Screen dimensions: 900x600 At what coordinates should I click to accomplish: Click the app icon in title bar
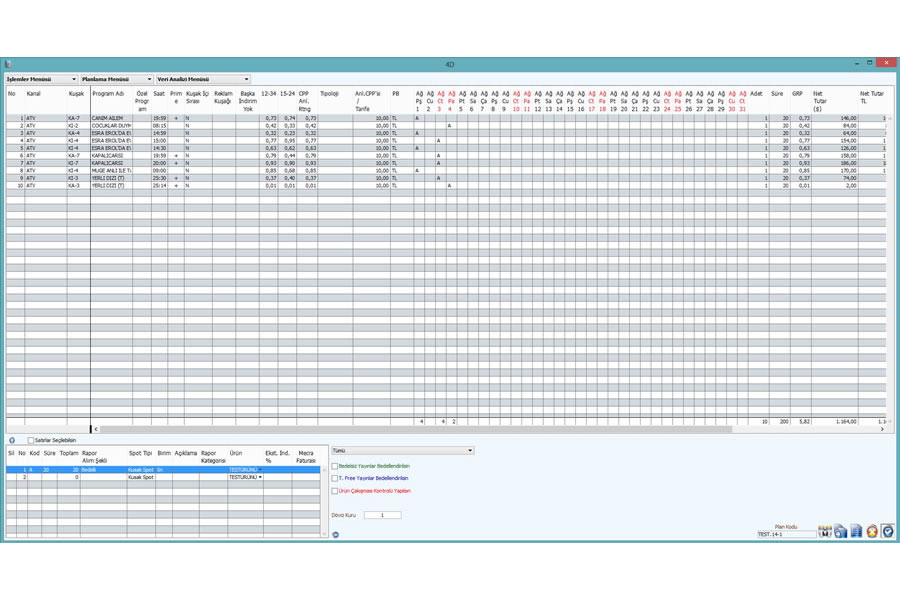8,64
